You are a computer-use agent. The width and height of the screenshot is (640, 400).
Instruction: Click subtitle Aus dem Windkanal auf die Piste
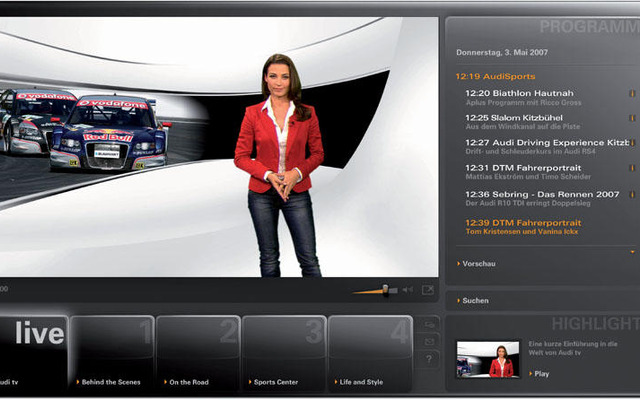[x=523, y=127]
